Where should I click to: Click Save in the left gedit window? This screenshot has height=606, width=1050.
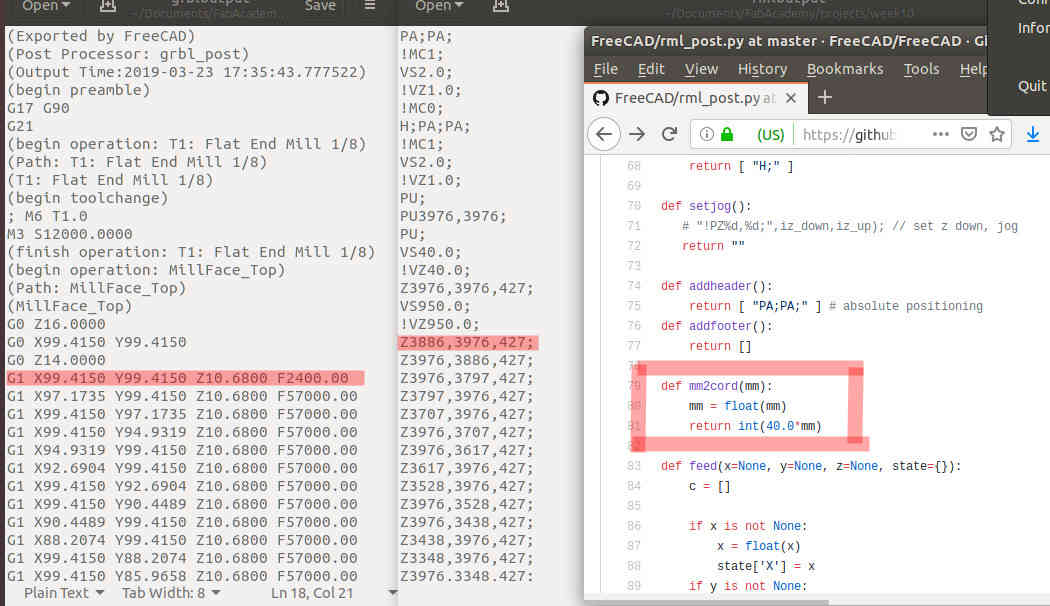(320, 6)
